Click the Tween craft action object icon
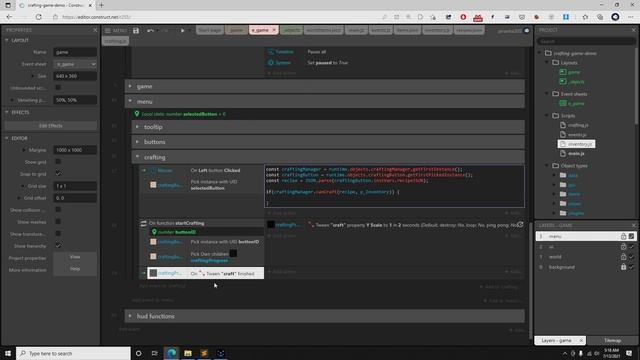The width and height of the screenshot is (640, 360). coord(271,224)
